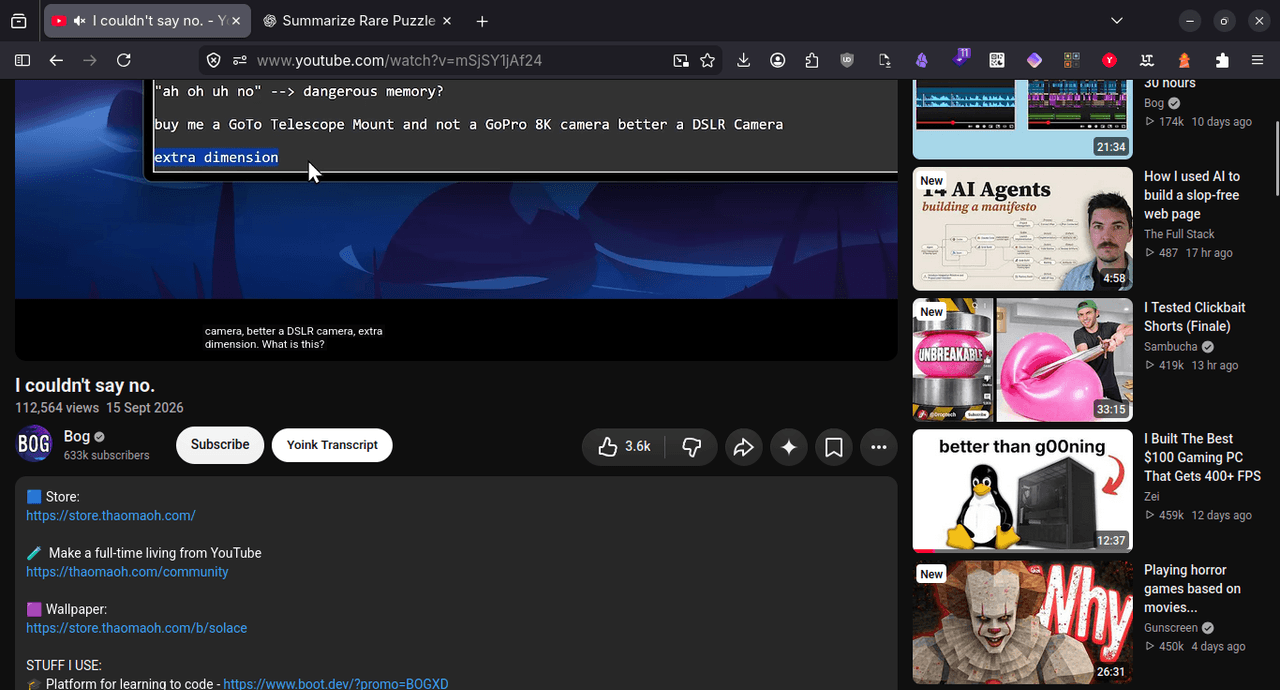Focus the URL address bar
The width and height of the screenshot is (1280, 690).
tap(460, 60)
